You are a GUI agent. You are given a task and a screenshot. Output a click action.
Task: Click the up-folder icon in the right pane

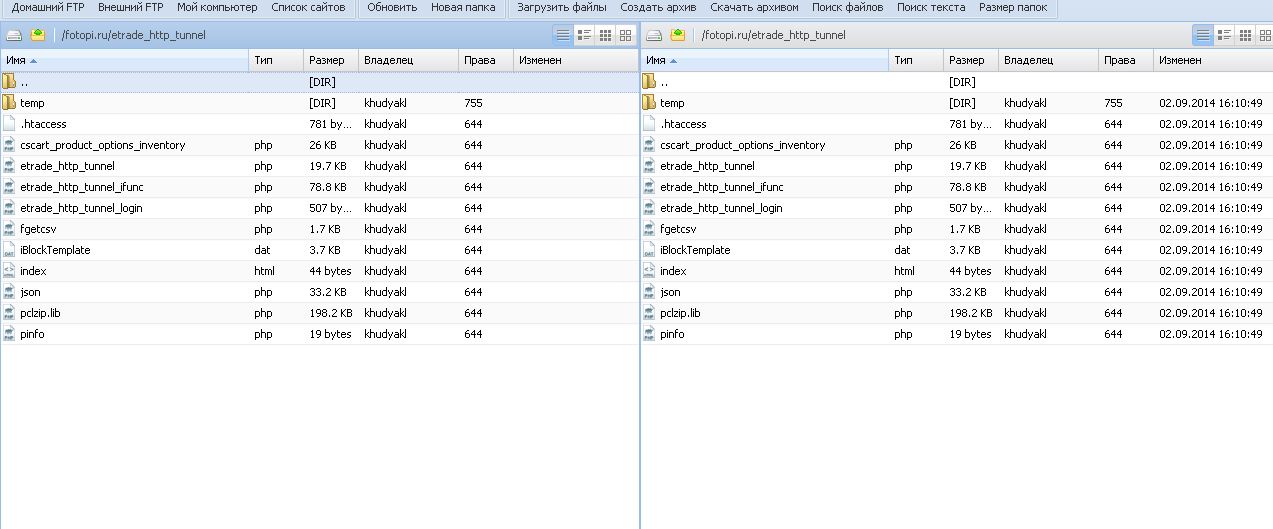pyautogui.click(x=678, y=35)
